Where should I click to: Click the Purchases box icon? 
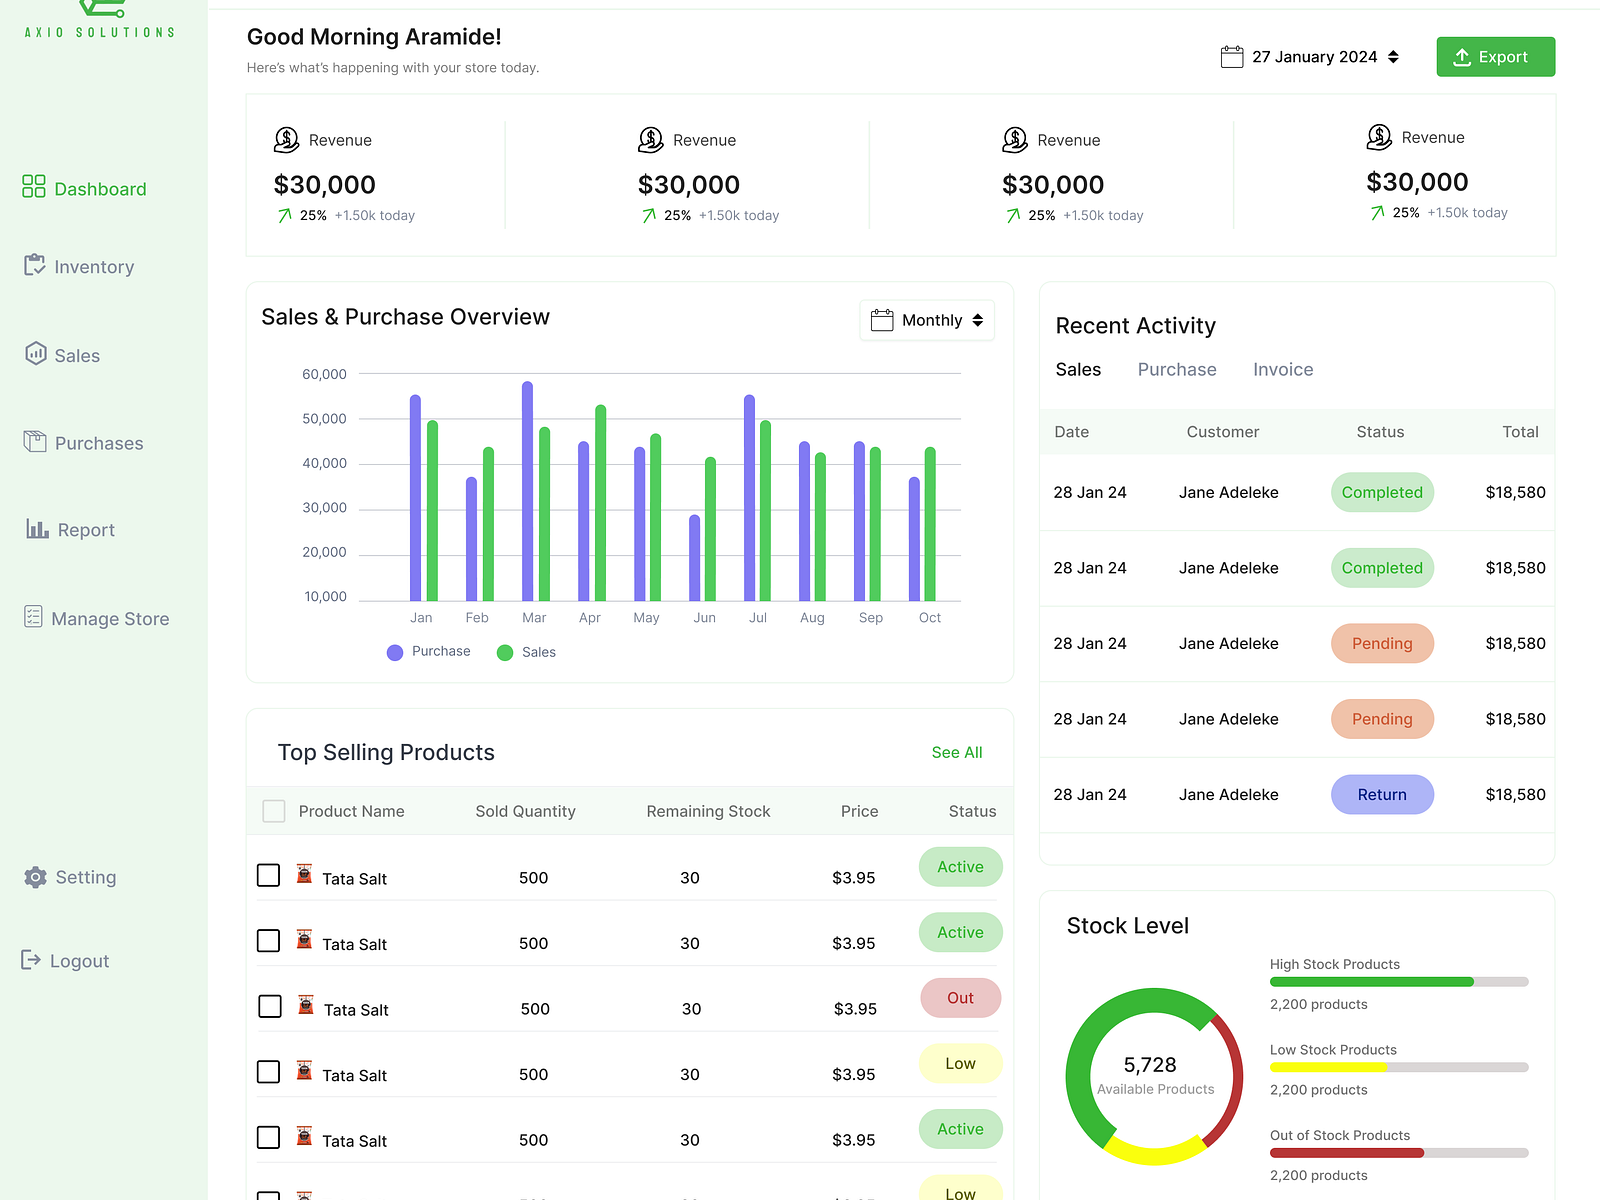tap(35, 441)
